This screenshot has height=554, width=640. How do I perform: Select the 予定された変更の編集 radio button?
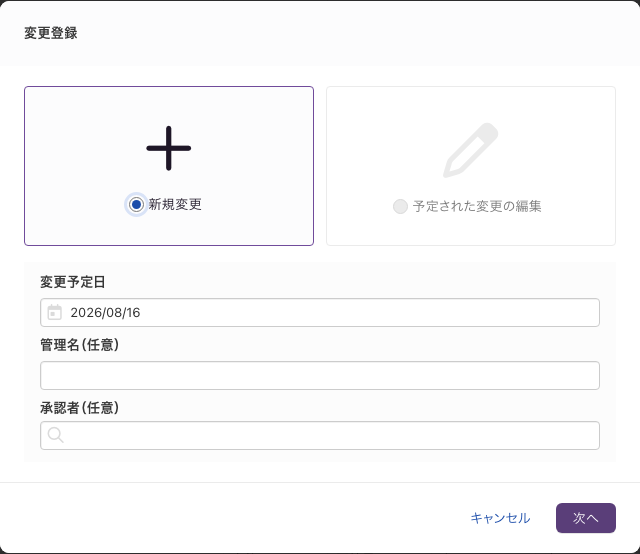400,206
